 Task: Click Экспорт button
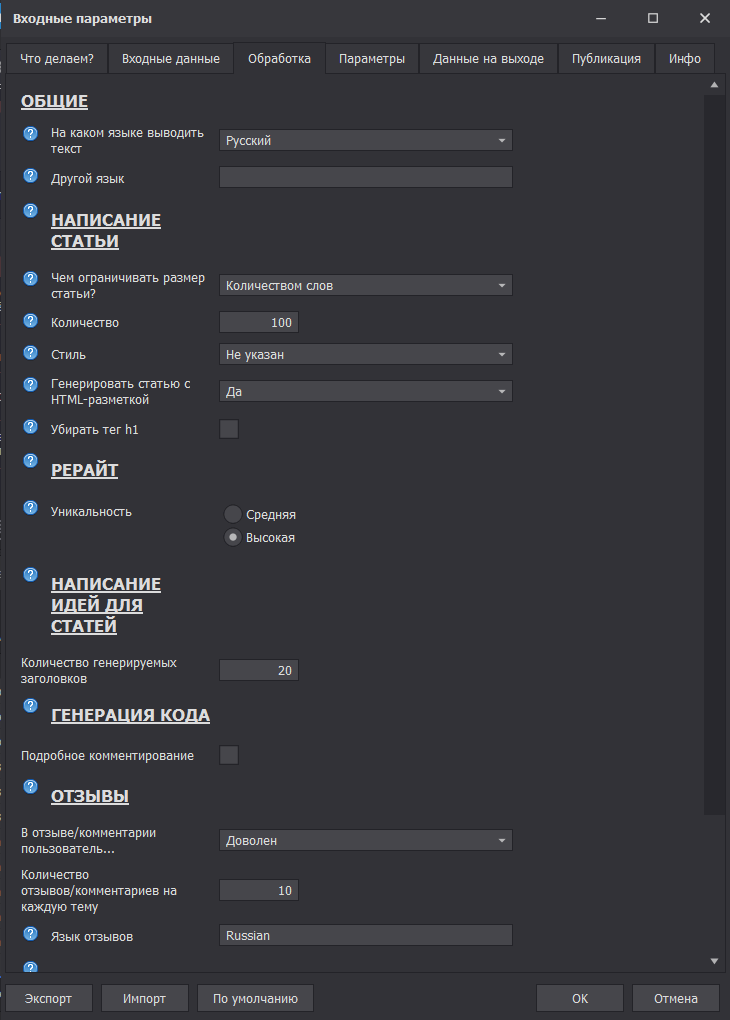click(48, 999)
